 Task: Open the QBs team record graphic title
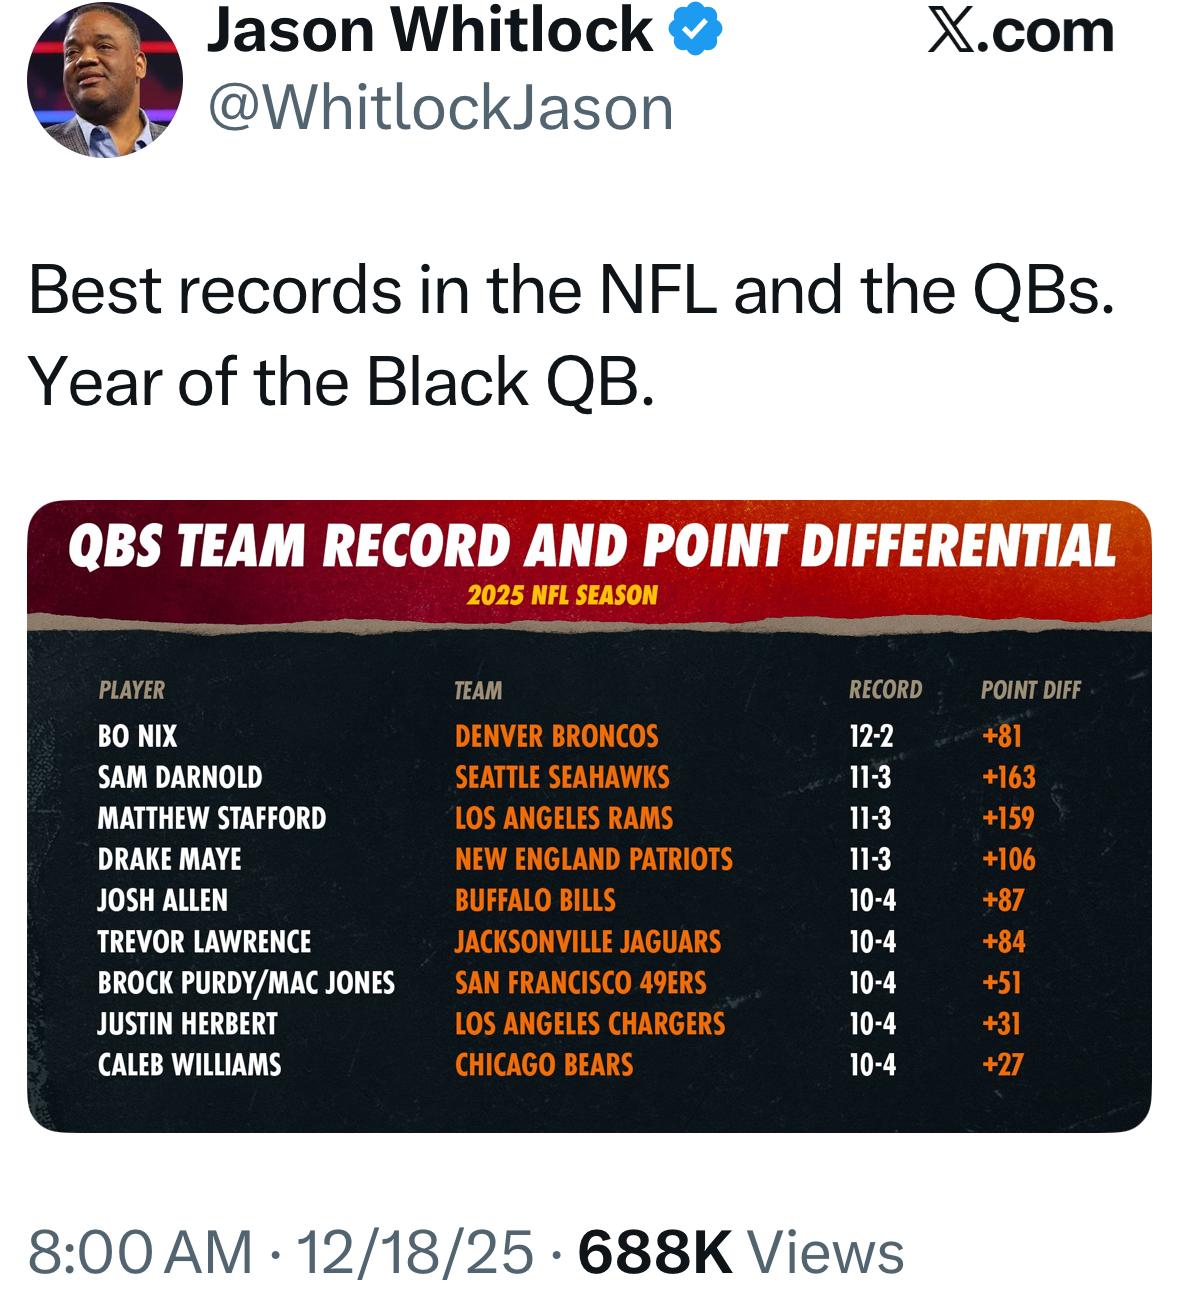(591, 546)
